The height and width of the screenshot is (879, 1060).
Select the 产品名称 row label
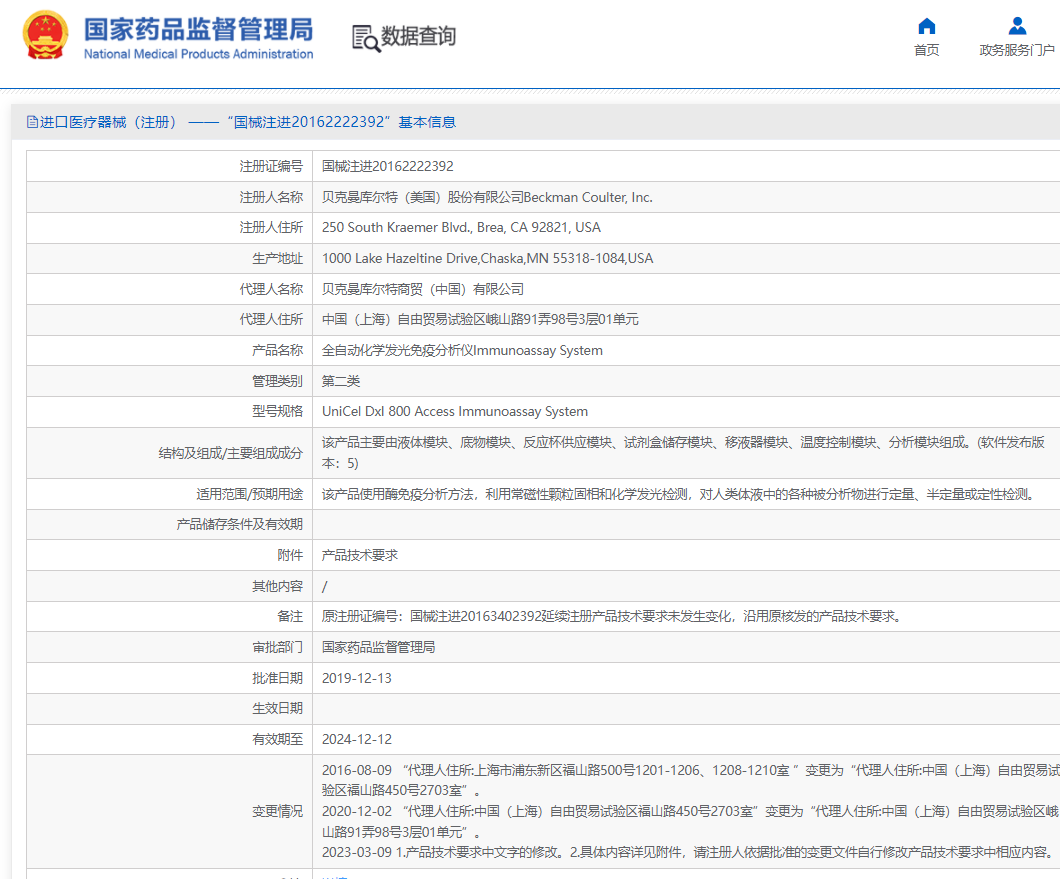click(x=277, y=350)
